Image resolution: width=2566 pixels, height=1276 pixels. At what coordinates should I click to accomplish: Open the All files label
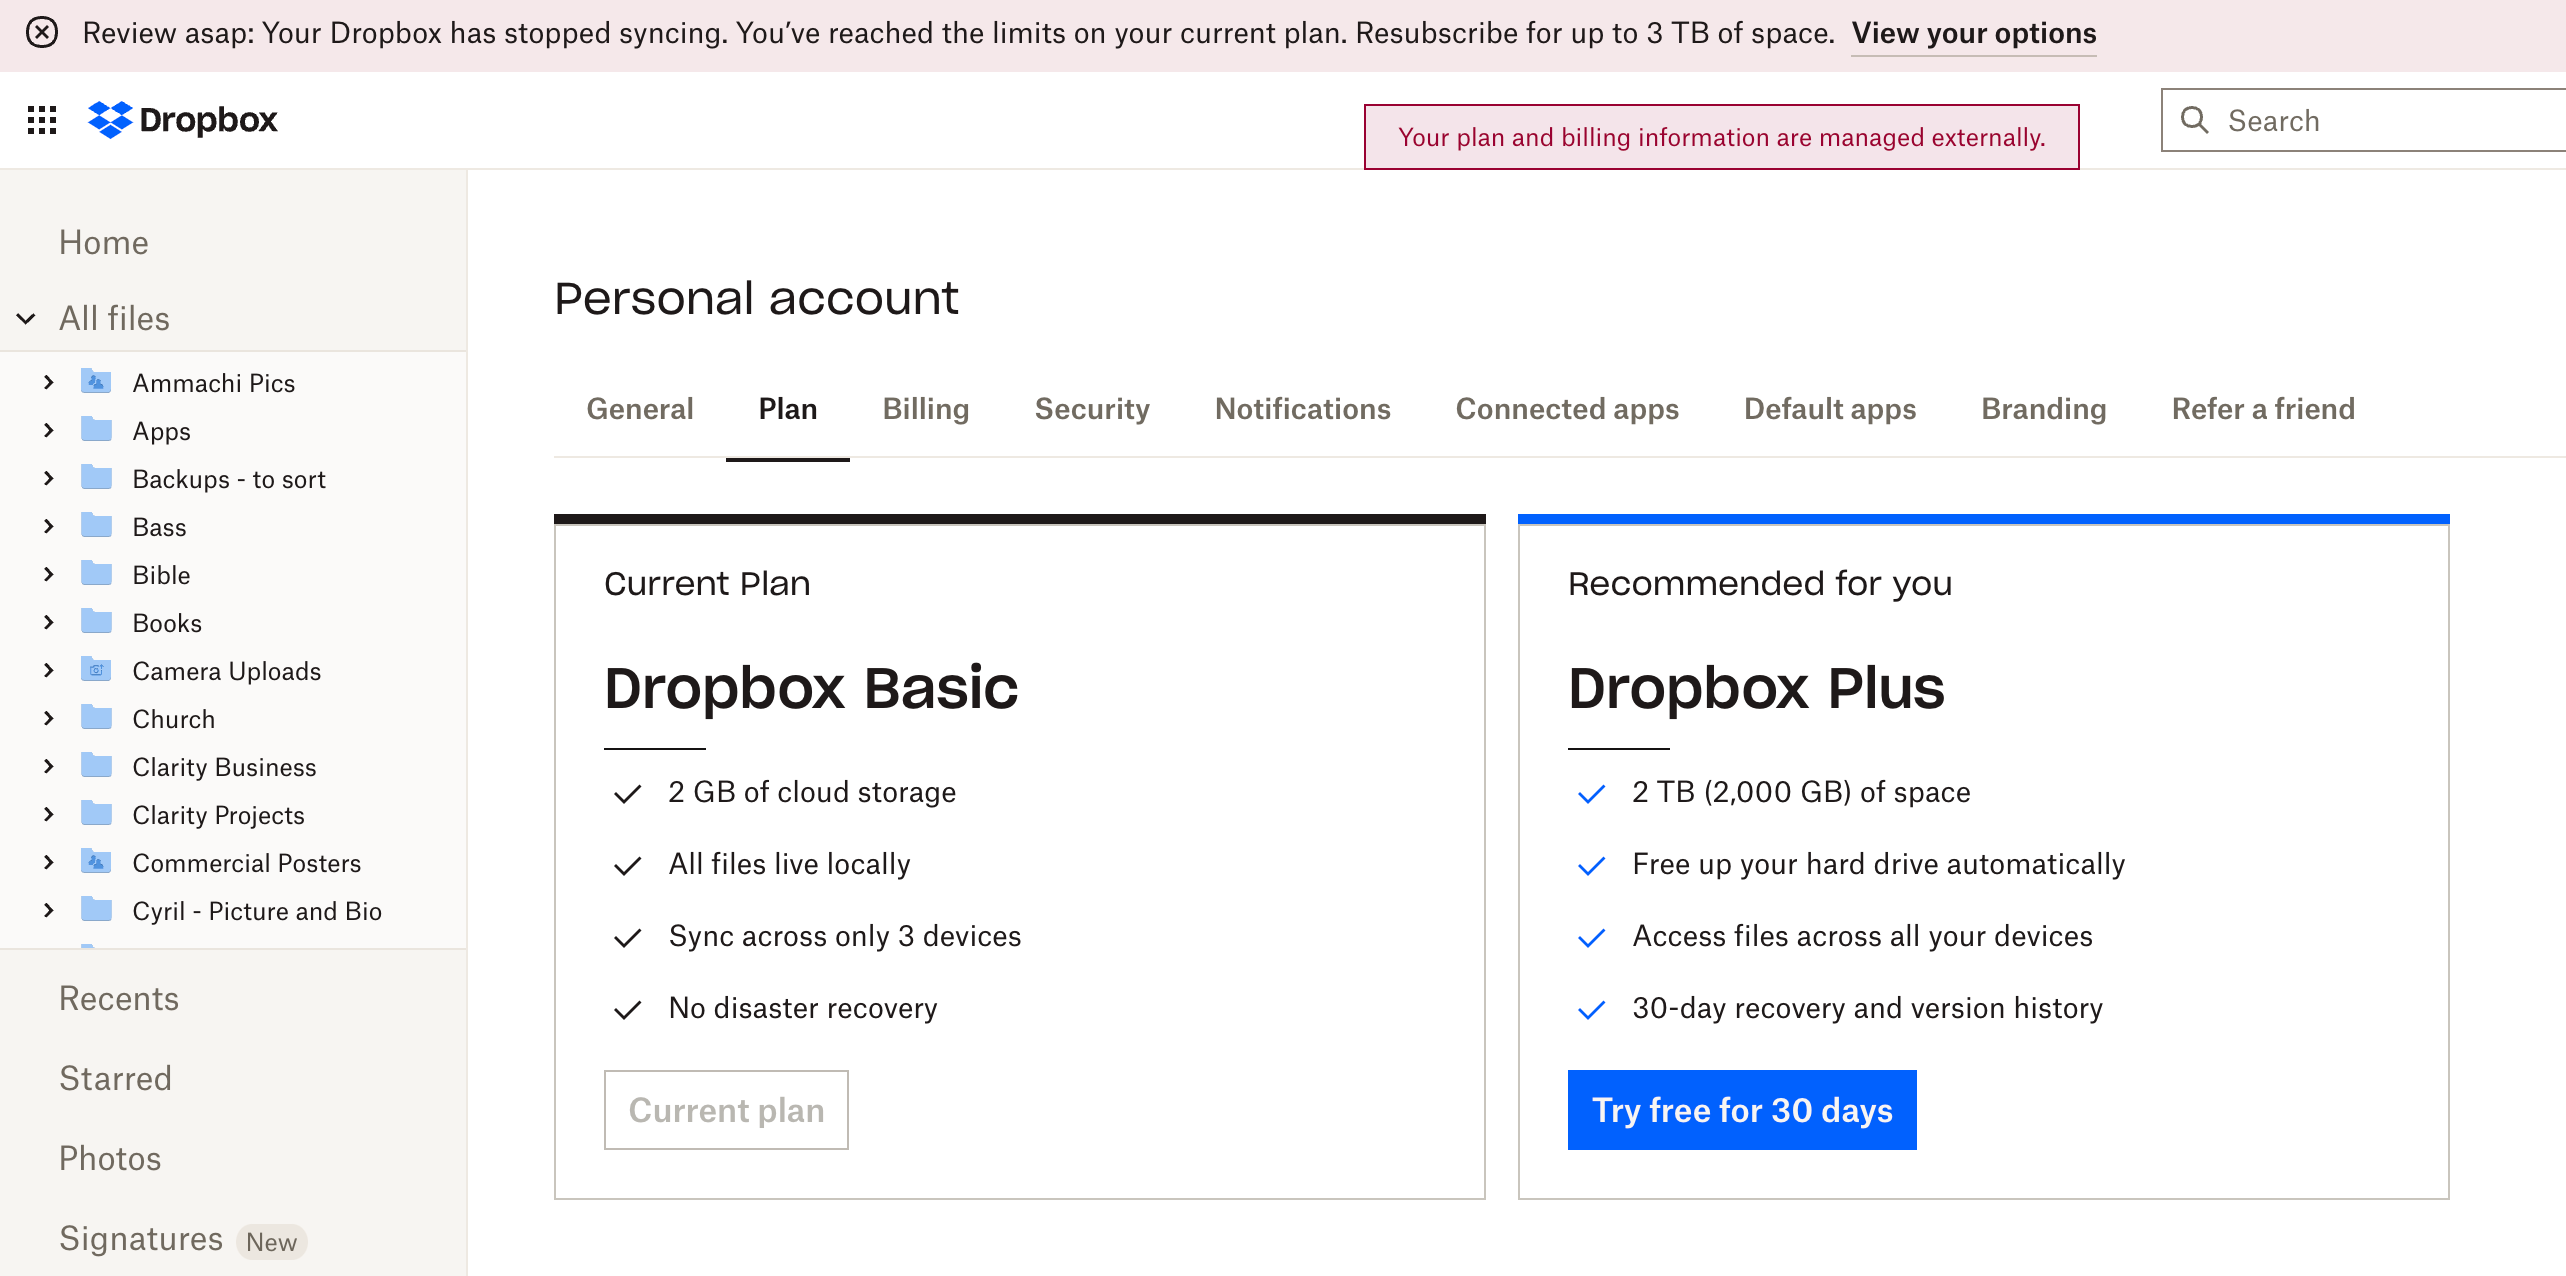pyautogui.click(x=115, y=319)
